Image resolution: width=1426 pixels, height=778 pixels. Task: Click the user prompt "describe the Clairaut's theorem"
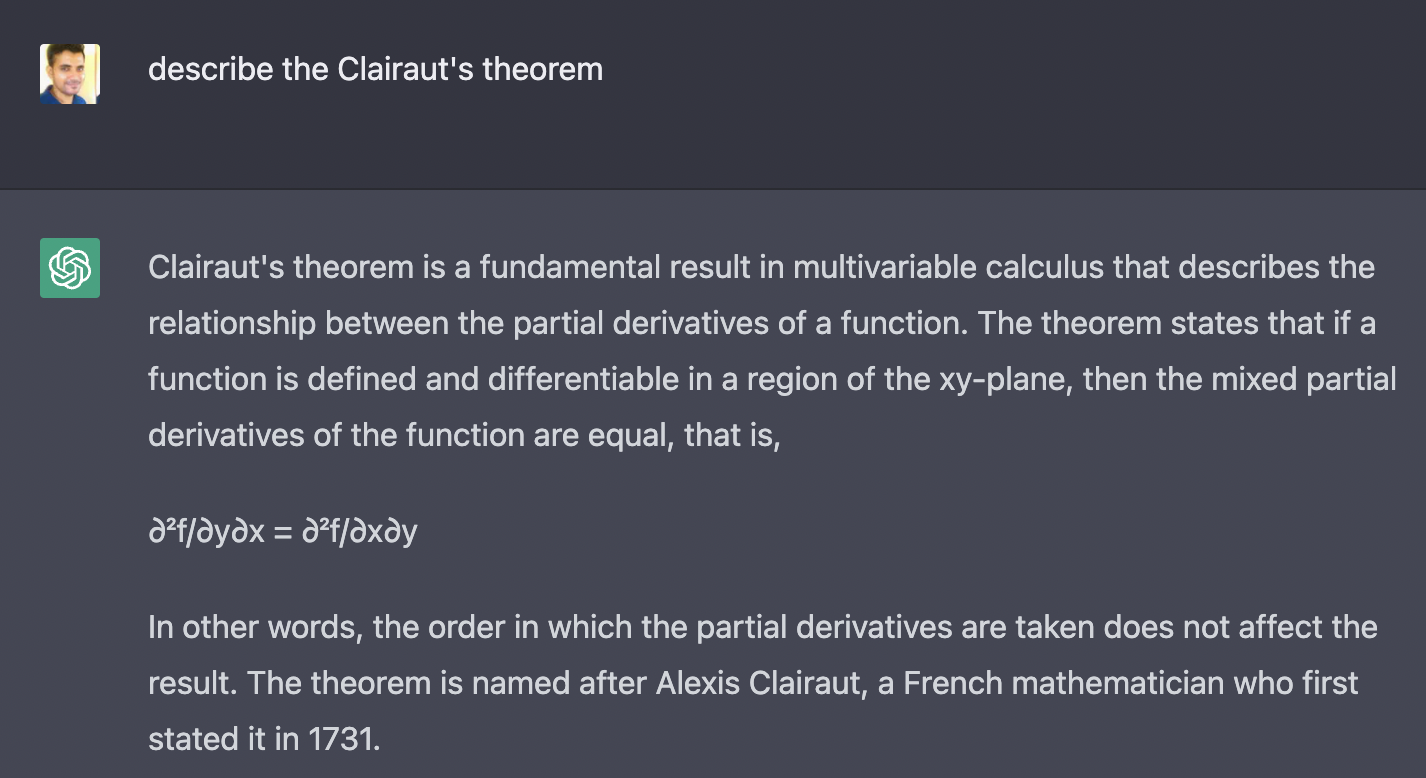(375, 70)
